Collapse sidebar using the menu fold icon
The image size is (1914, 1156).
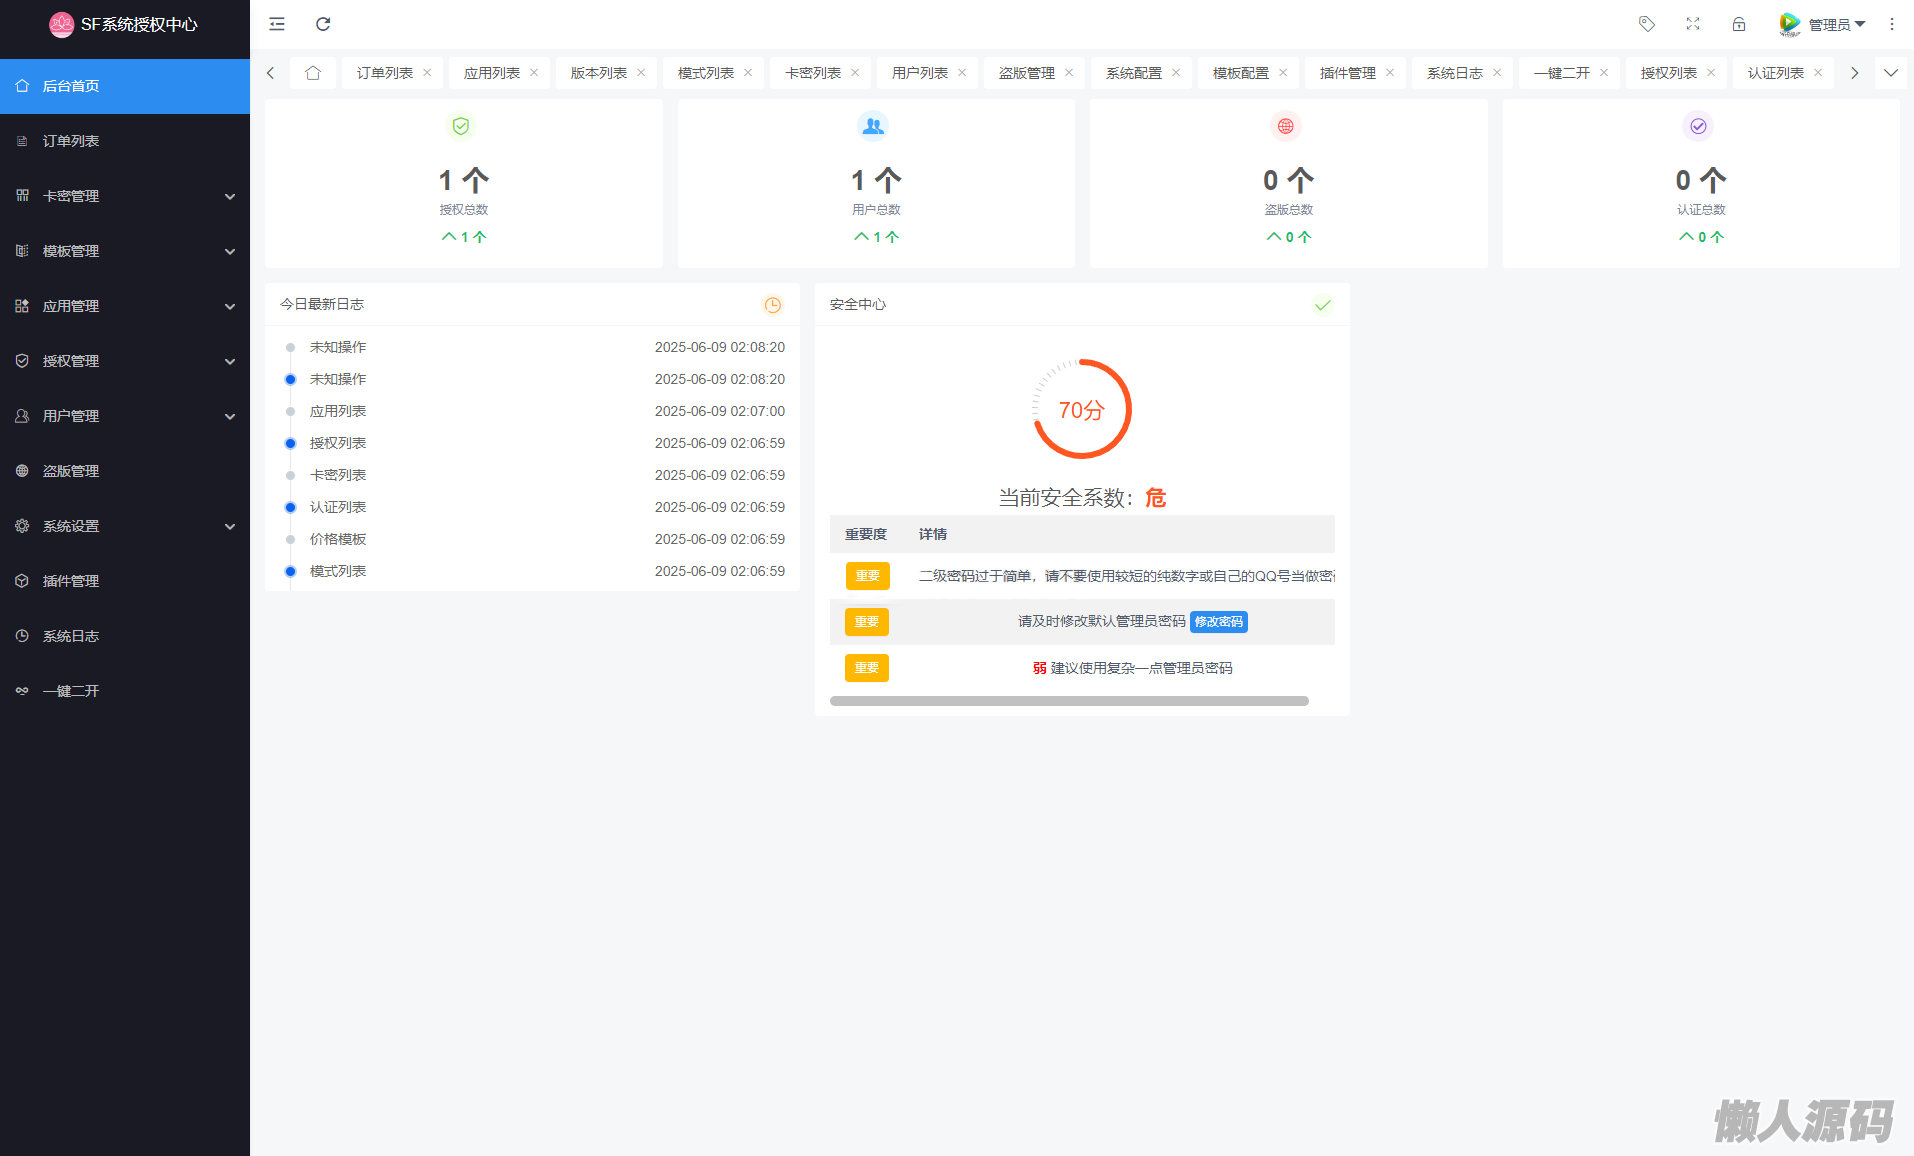tap(277, 24)
